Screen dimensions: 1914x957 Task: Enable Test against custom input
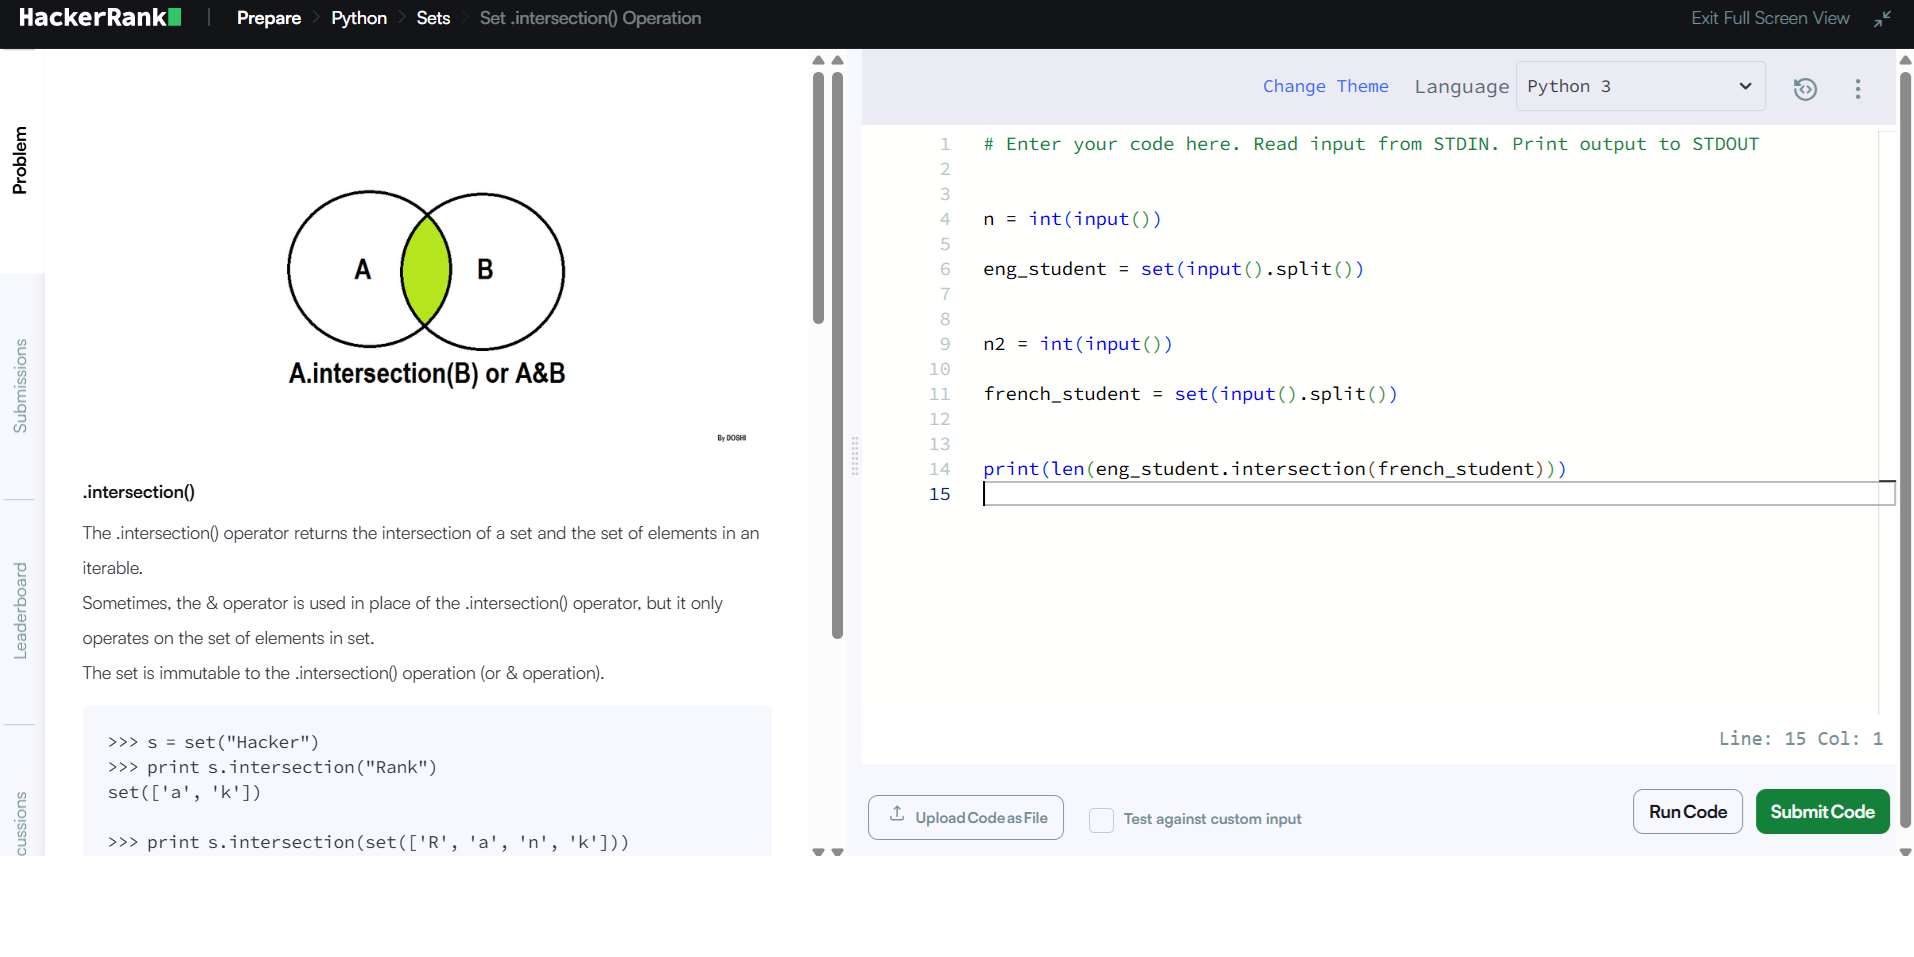tap(1101, 819)
